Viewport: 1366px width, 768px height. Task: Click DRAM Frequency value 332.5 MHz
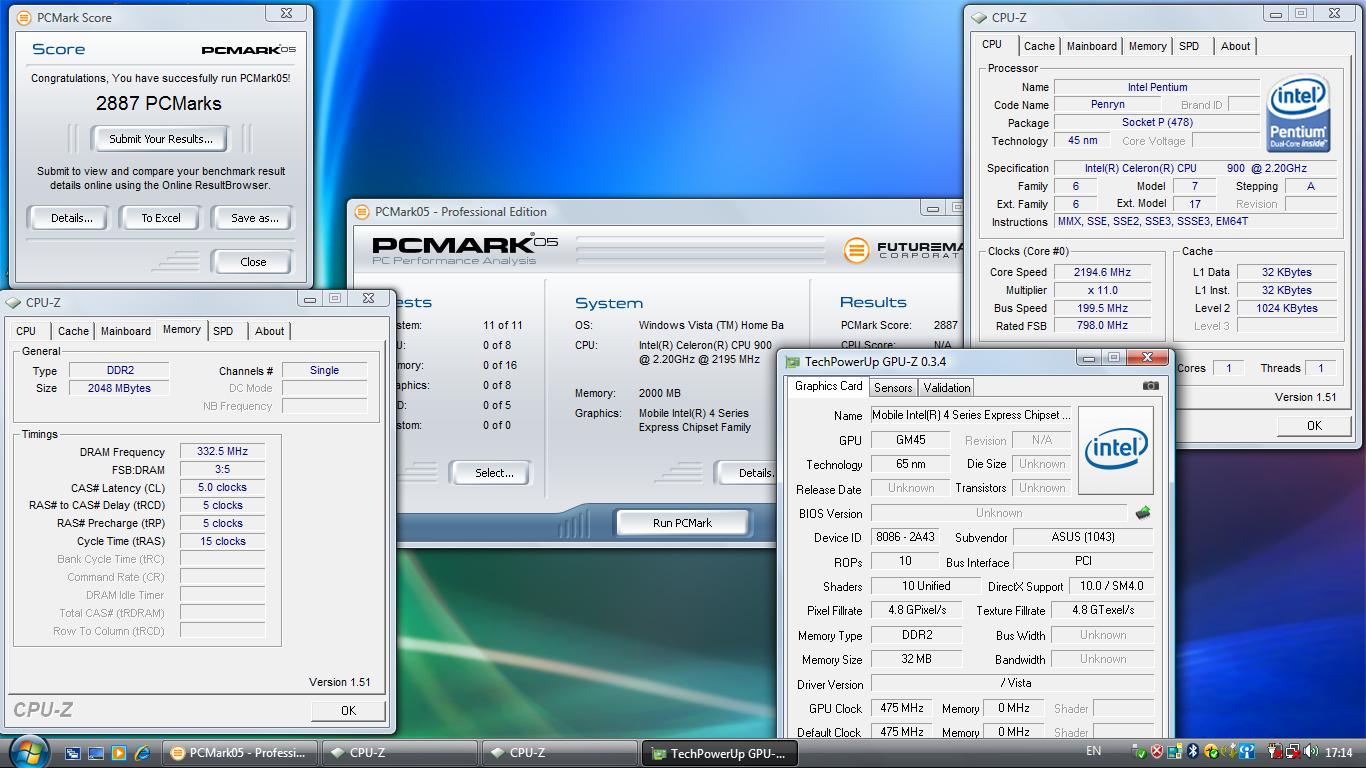(222, 451)
